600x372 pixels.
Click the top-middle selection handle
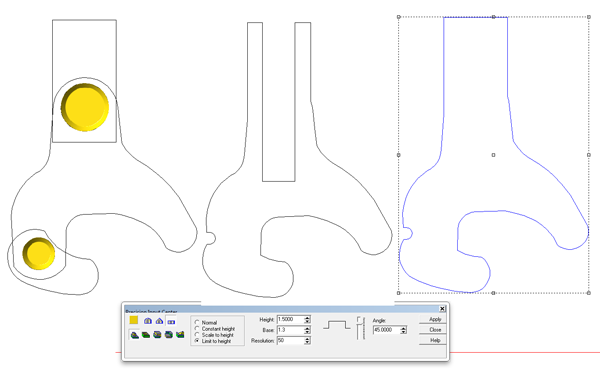click(494, 17)
